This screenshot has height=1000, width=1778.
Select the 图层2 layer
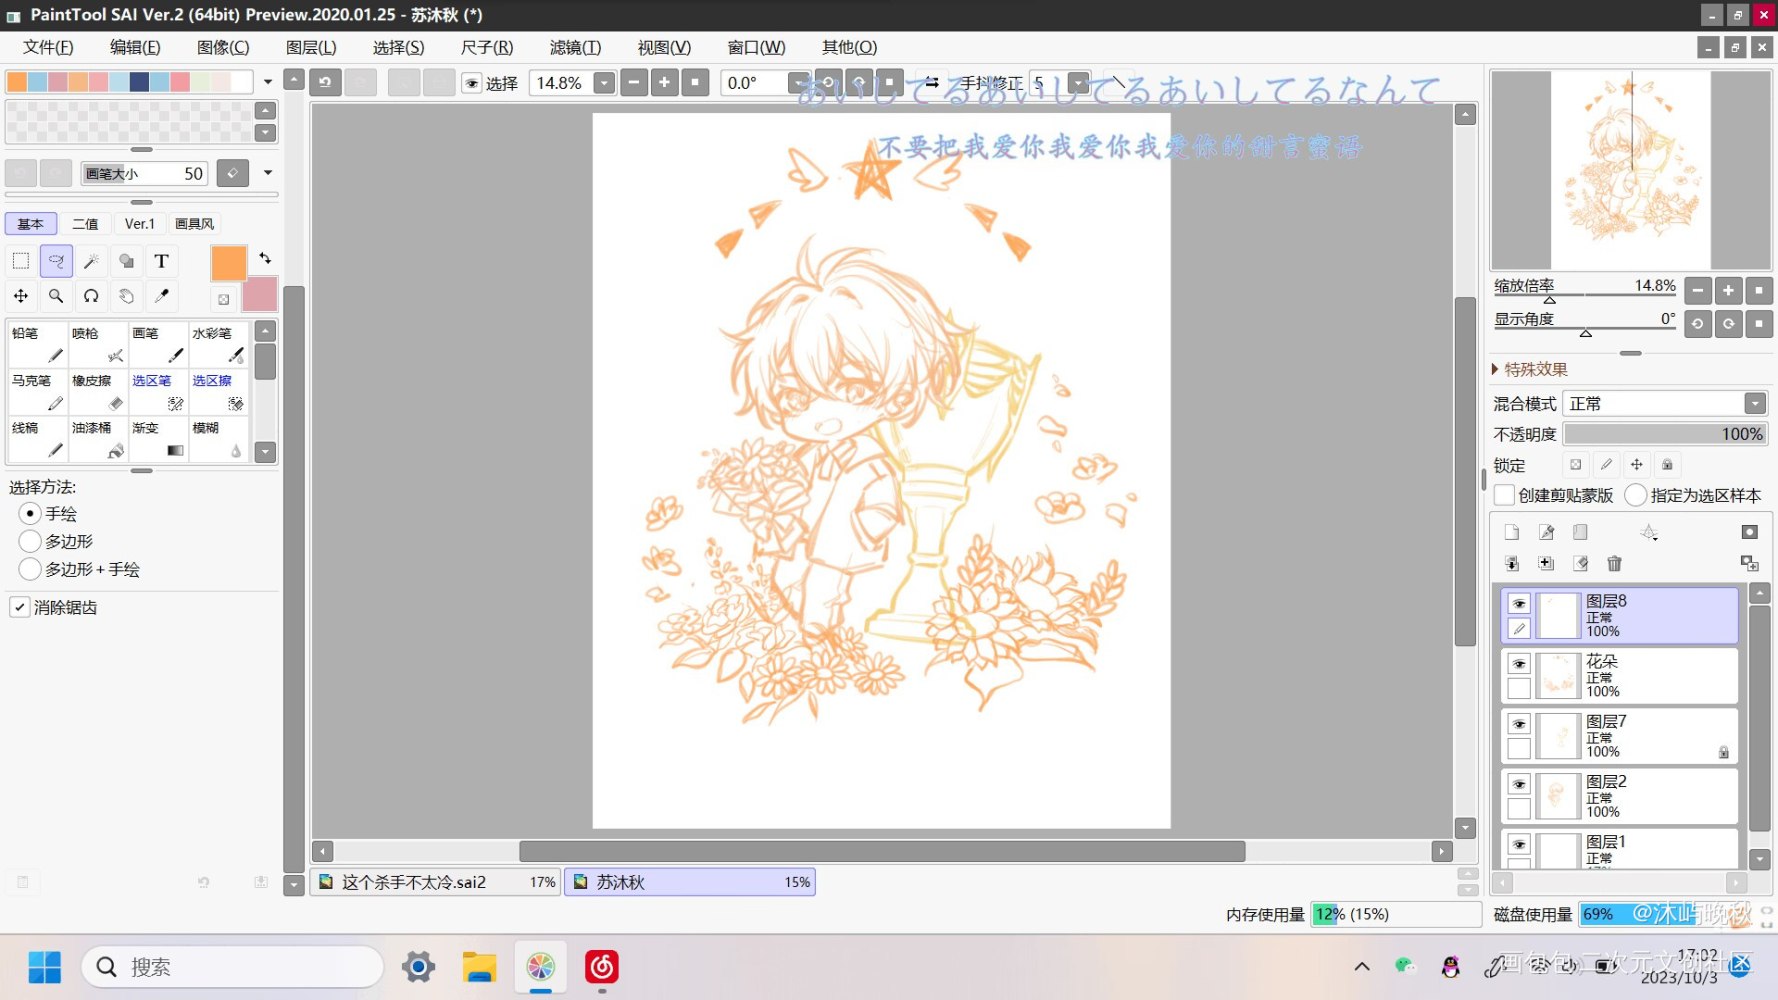[x=1640, y=795]
